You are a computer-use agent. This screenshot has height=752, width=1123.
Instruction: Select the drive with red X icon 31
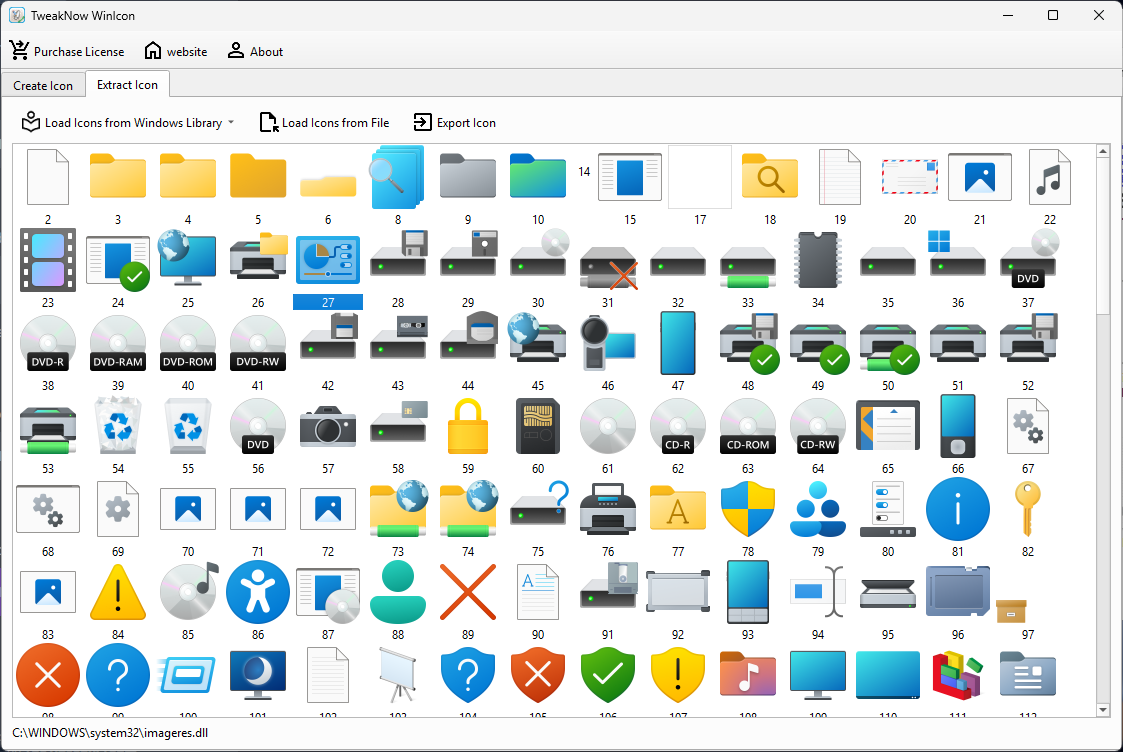point(607,267)
